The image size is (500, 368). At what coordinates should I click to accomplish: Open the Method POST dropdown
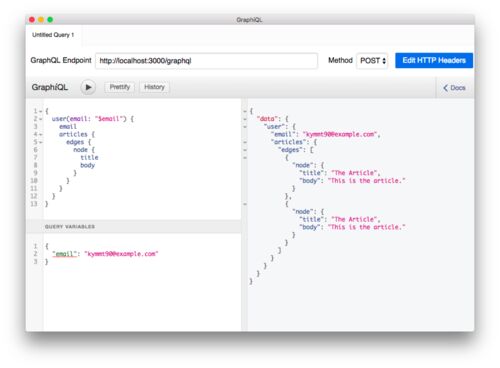click(373, 61)
